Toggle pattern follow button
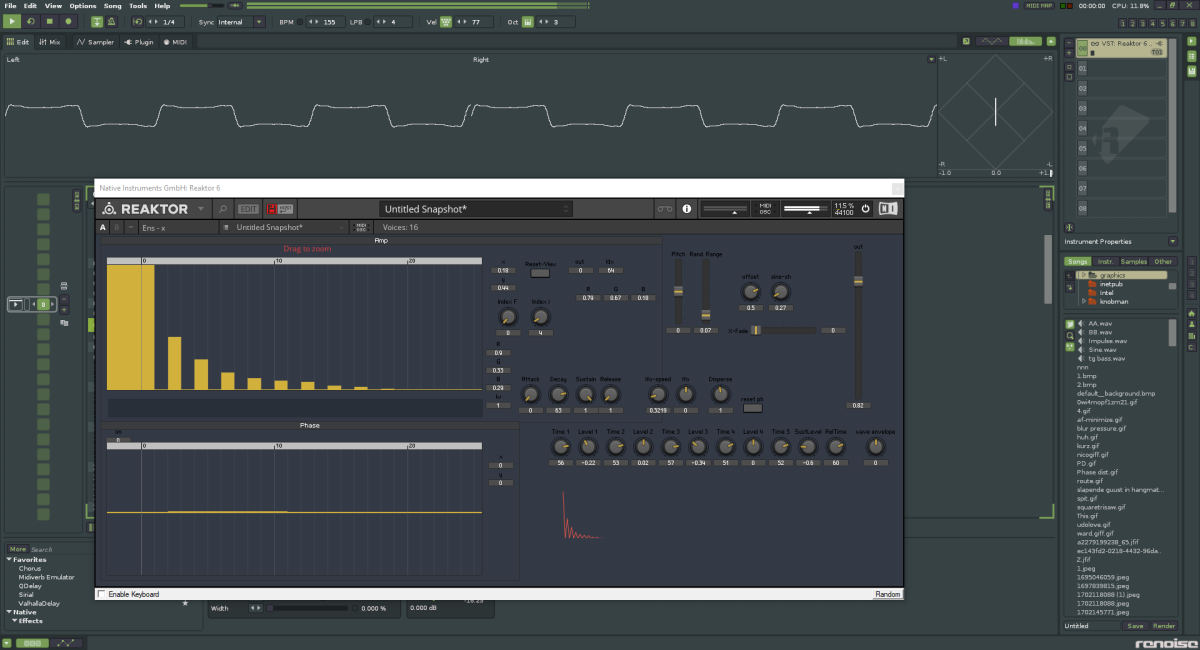Screen dimensions: 1200x650 point(96,21)
